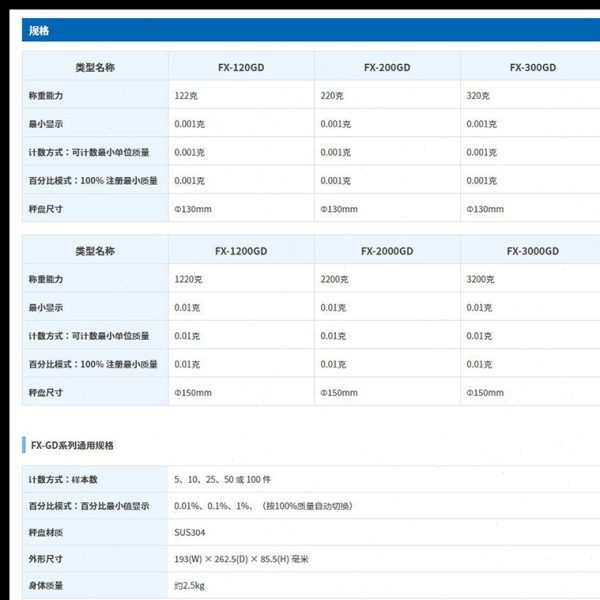Screen dimensions: 600x600
Task: Select the FX-120GD column header
Action: pyautogui.click(x=241, y=67)
